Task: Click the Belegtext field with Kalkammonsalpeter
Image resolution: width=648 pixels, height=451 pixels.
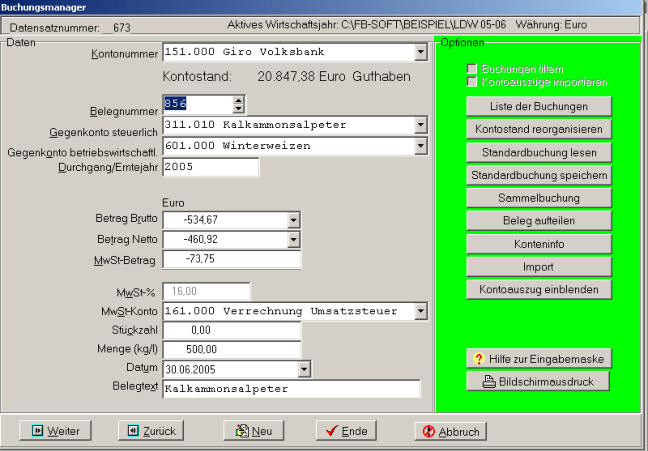Action: pos(291,389)
